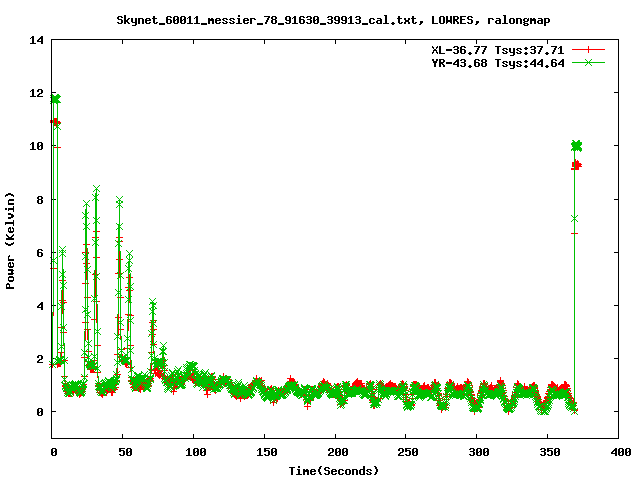Screen dimensions: 640x480
Task: Click the green YR legend line sample
Action: tap(588, 62)
